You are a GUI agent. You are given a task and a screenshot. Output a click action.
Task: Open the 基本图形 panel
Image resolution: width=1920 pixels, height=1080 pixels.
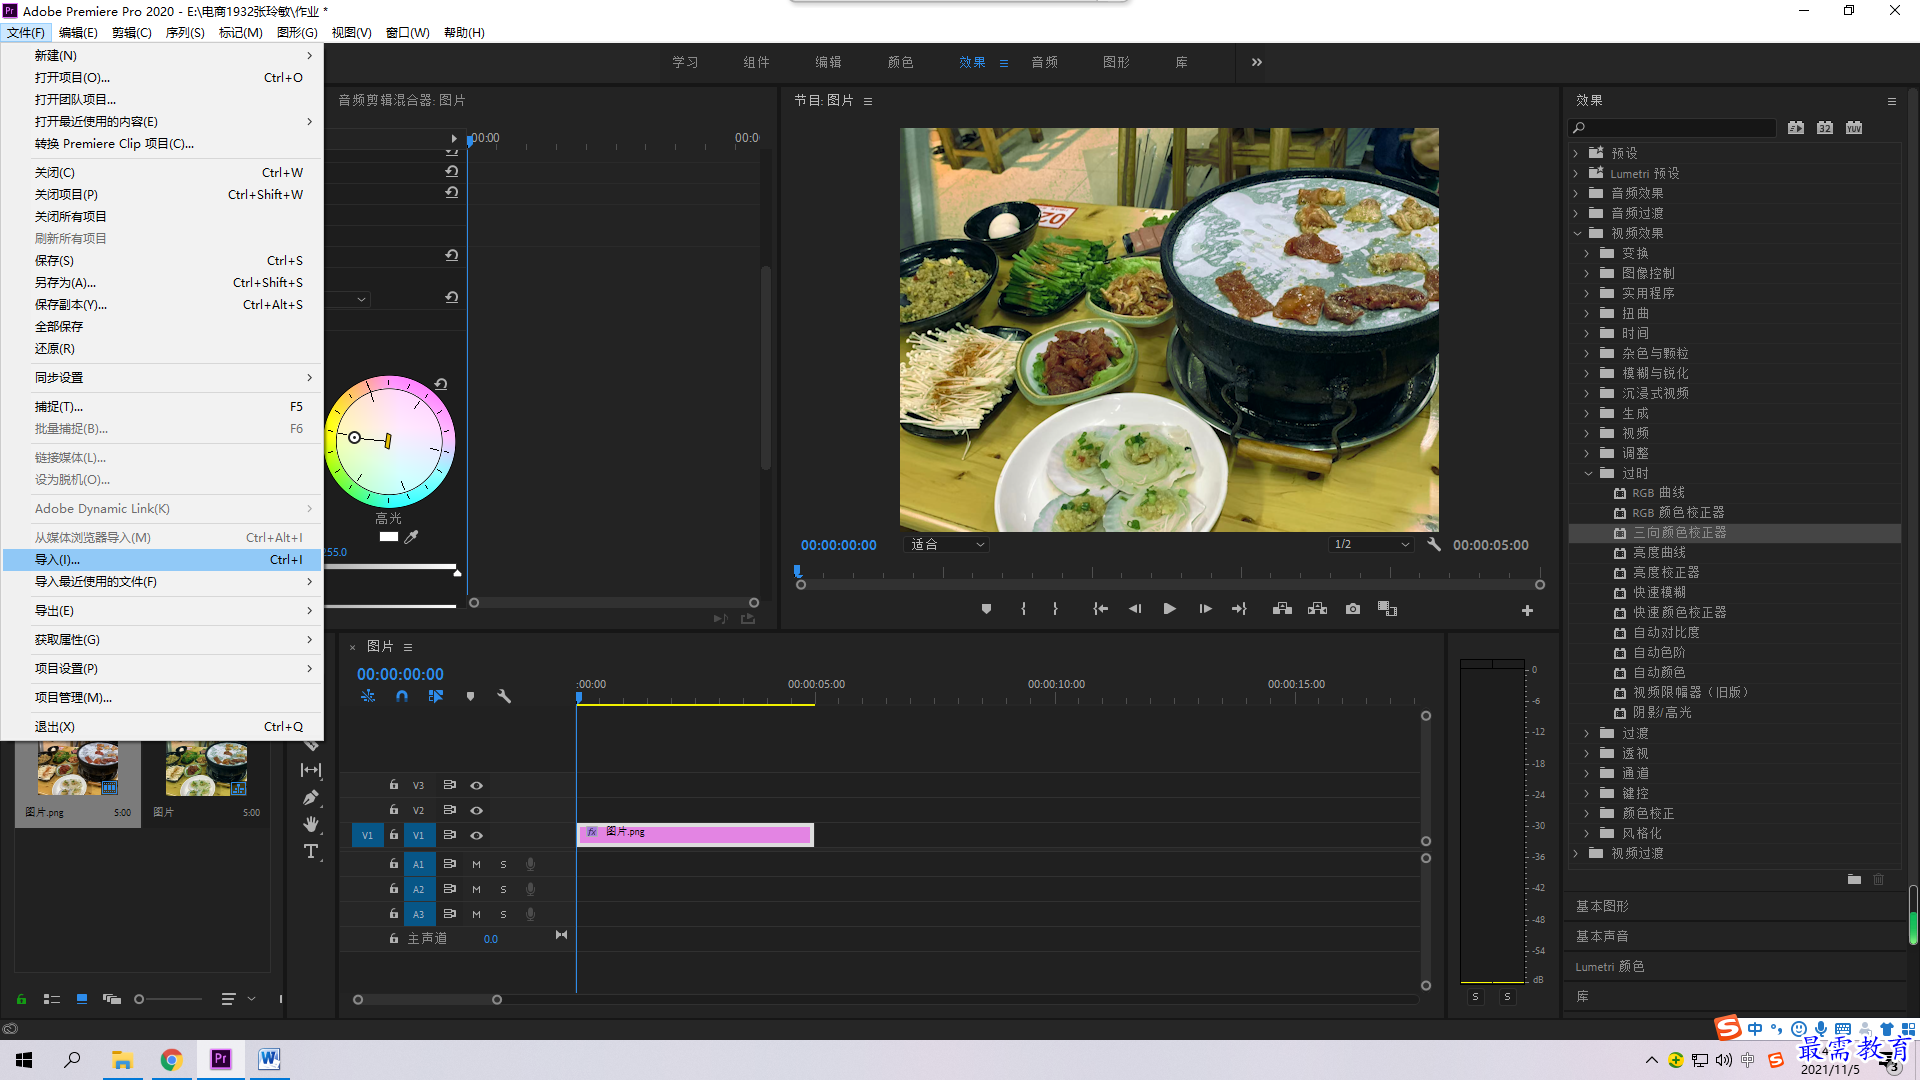tap(1602, 906)
